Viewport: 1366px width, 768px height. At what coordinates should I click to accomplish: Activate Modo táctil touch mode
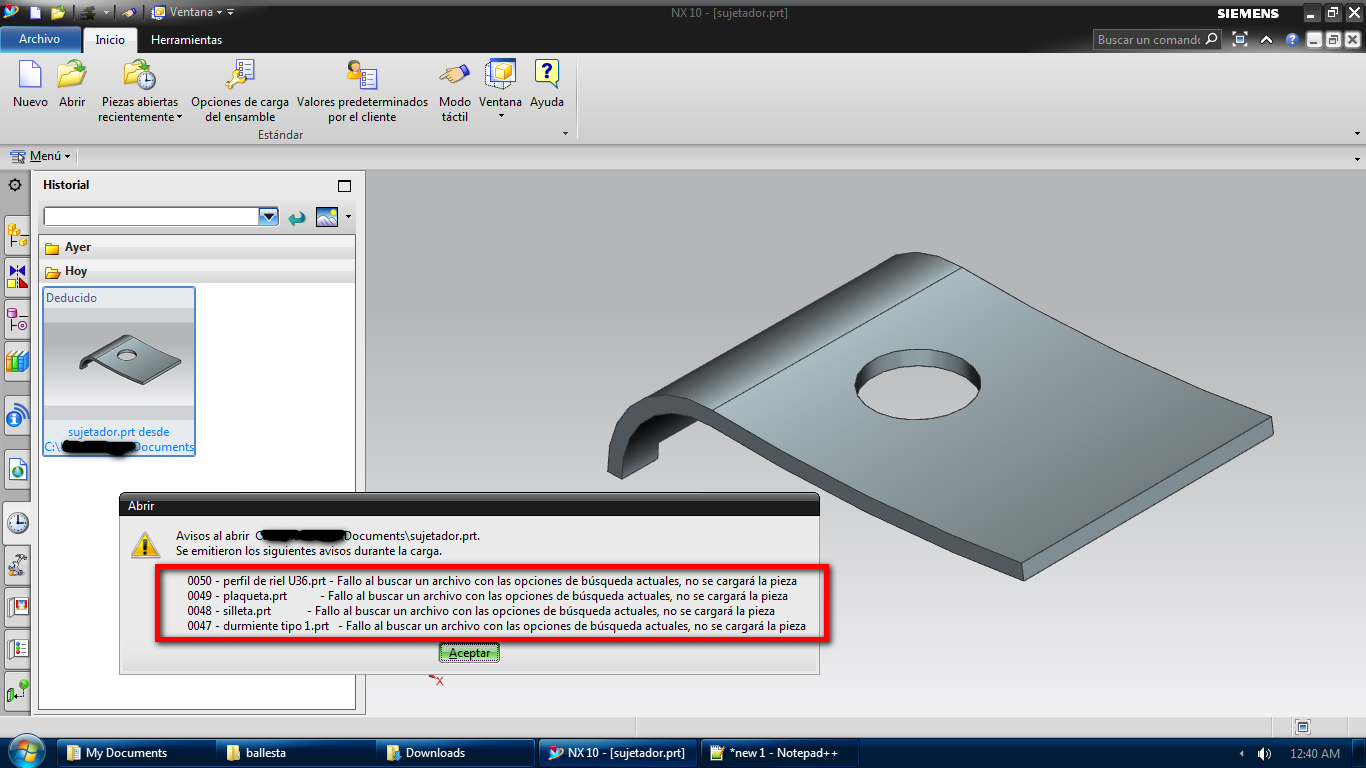click(x=454, y=91)
